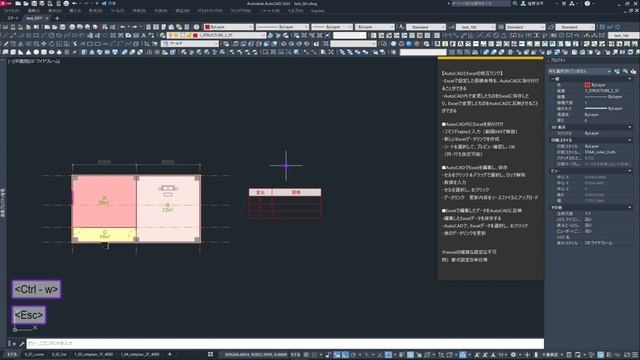Toggle dynamic input in status bar
Image resolution: width=640 pixels, height=360 pixels.
337,355
